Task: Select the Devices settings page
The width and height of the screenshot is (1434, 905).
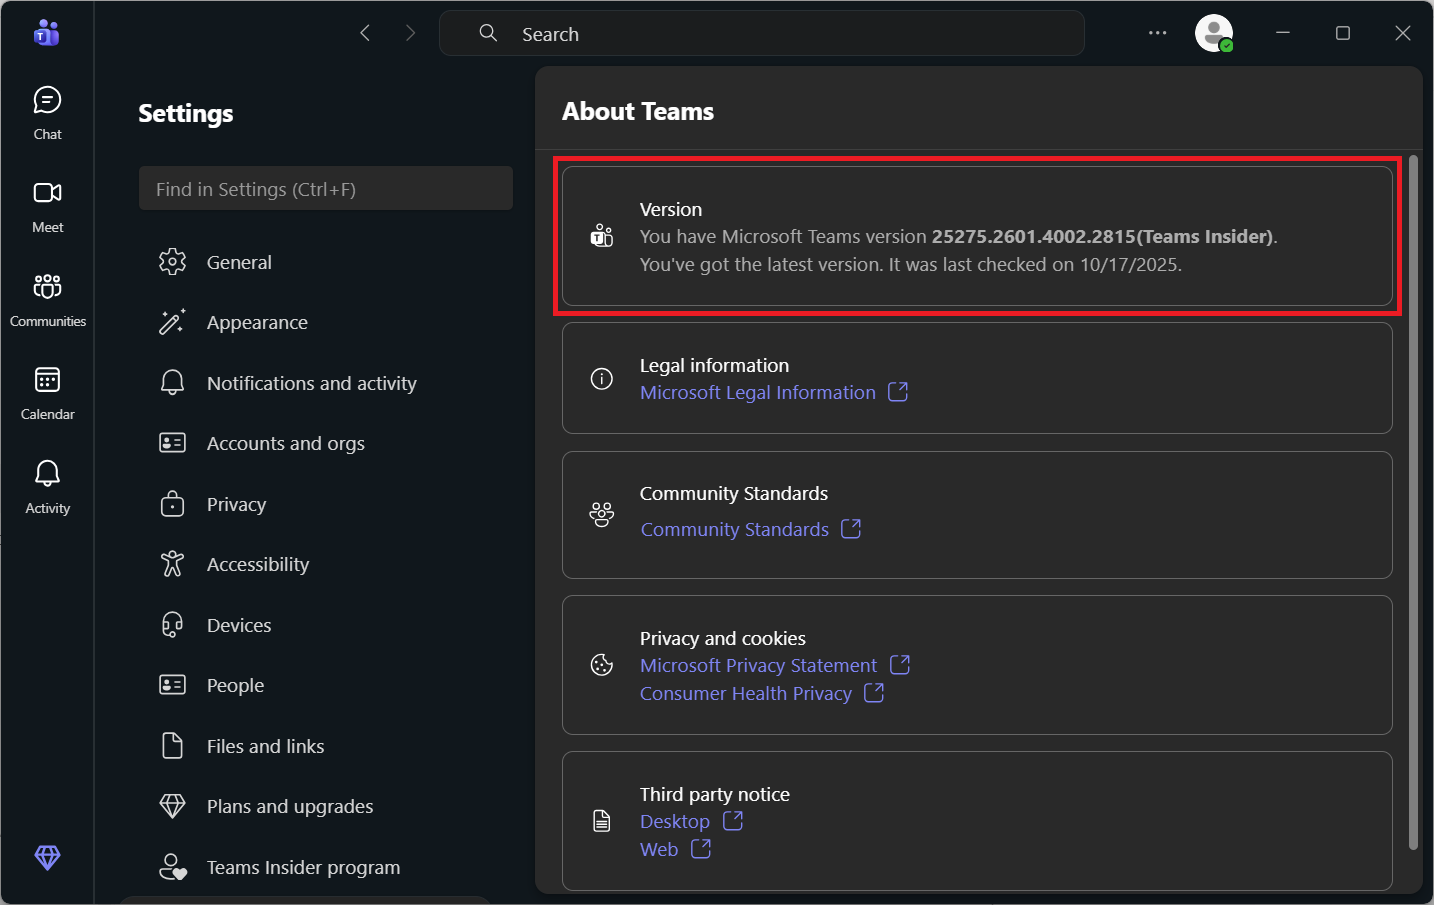Action: 239,625
